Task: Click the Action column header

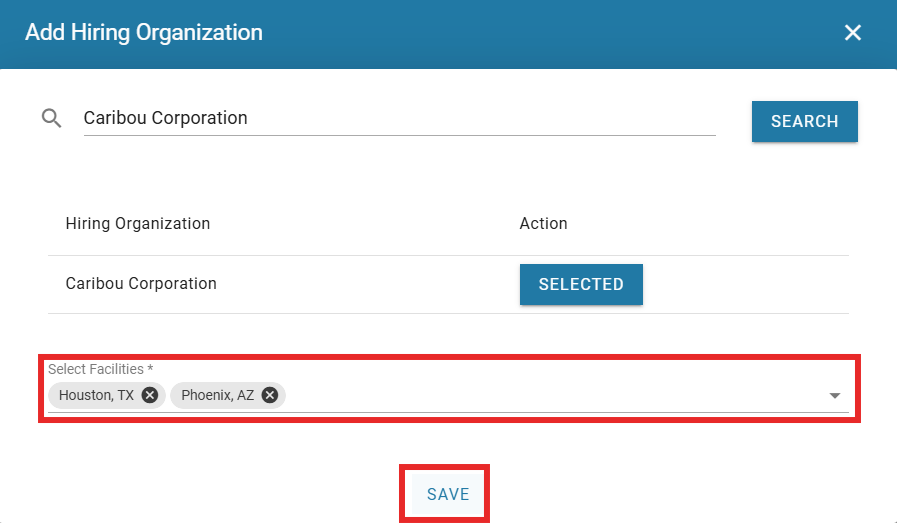Action: (x=543, y=223)
